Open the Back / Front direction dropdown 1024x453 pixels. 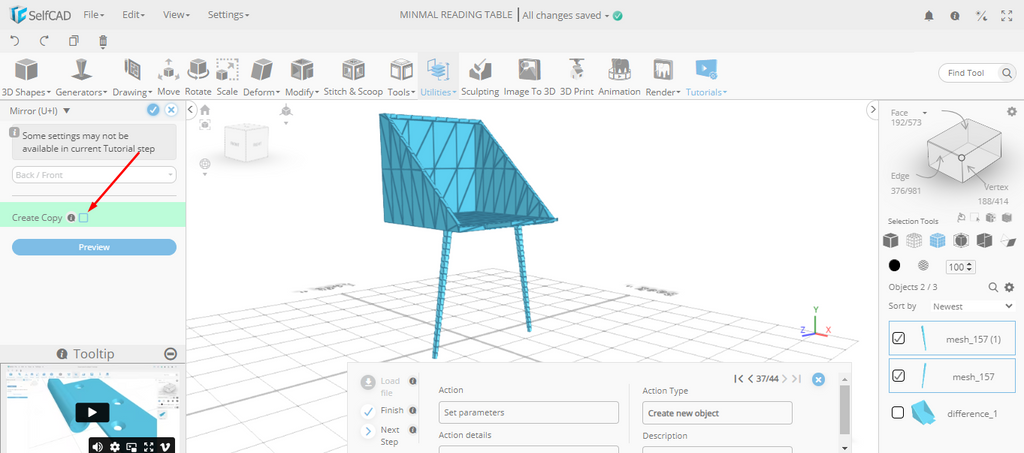coord(94,175)
